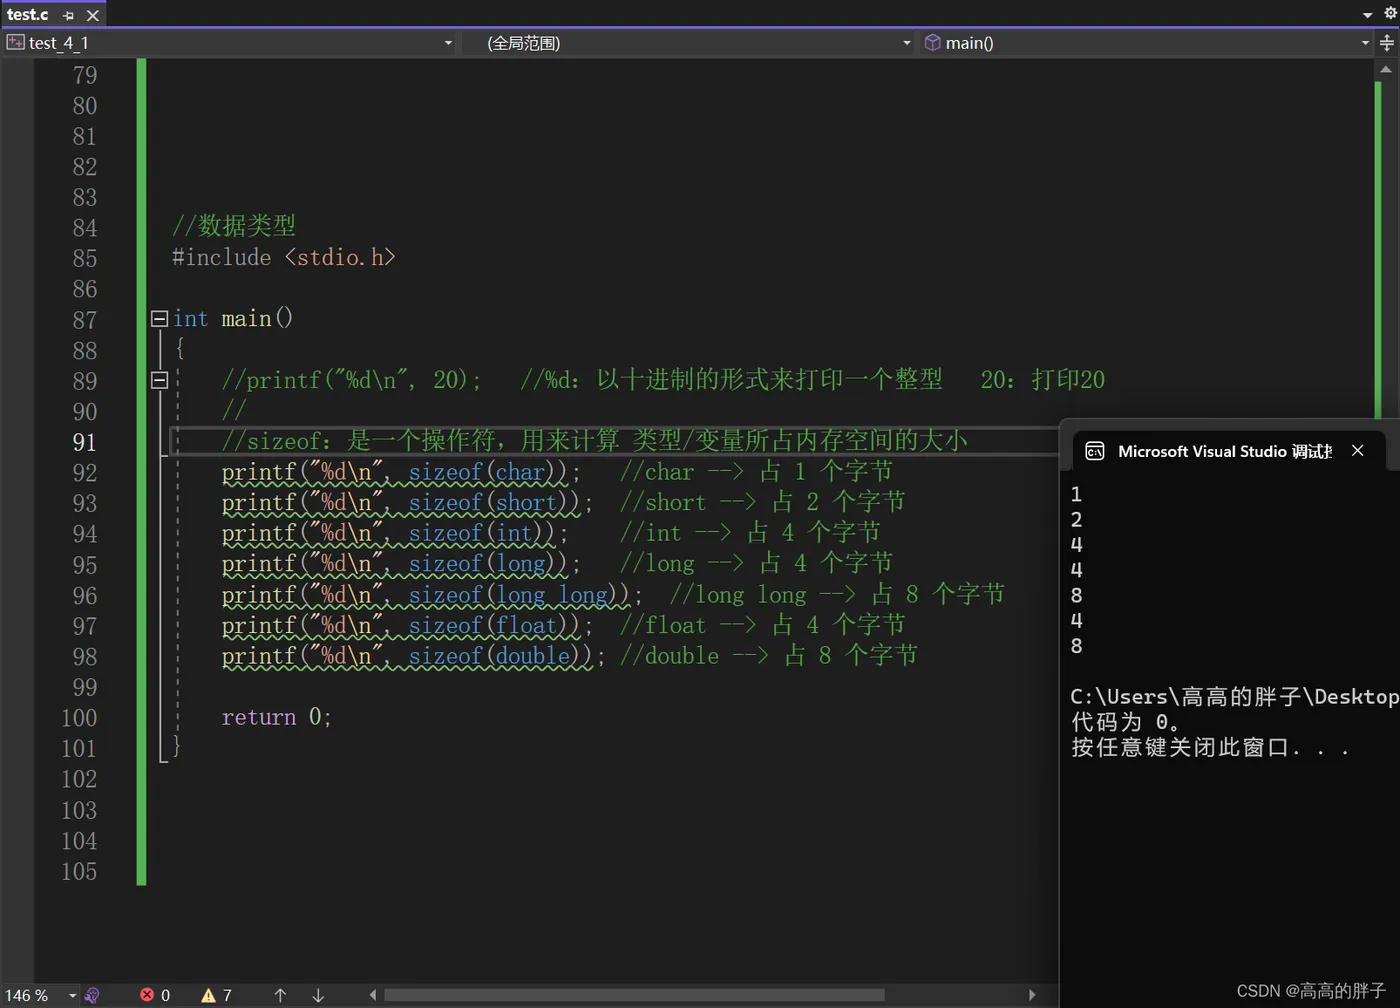Open the main() member dropdown

coord(1364,43)
